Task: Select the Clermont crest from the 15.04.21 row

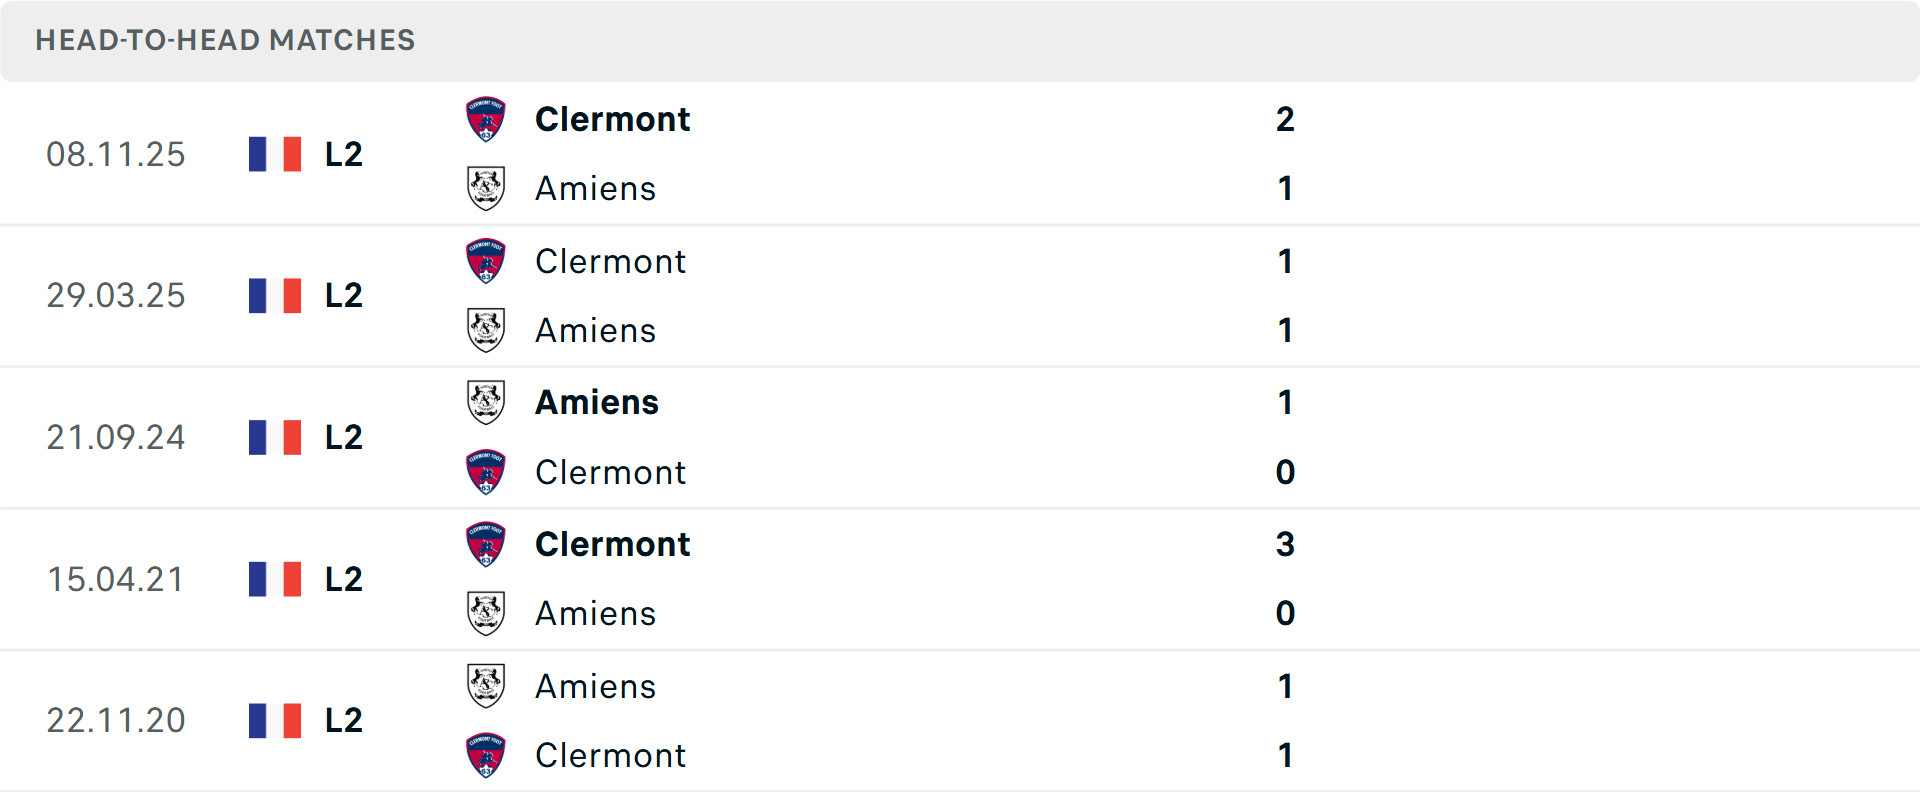Action: pos(486,544)
